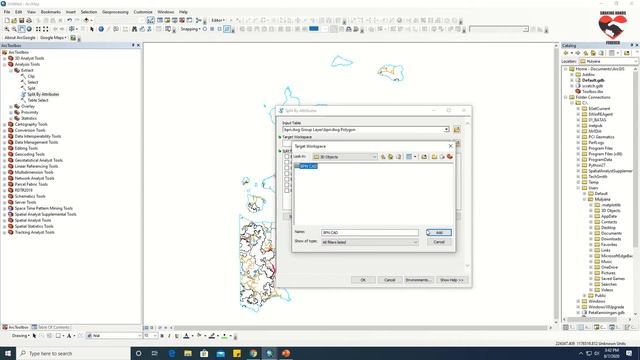Toggle Underline in the Drawing toolbar
This screenshot has height=360, width=640.
(176, 336)
